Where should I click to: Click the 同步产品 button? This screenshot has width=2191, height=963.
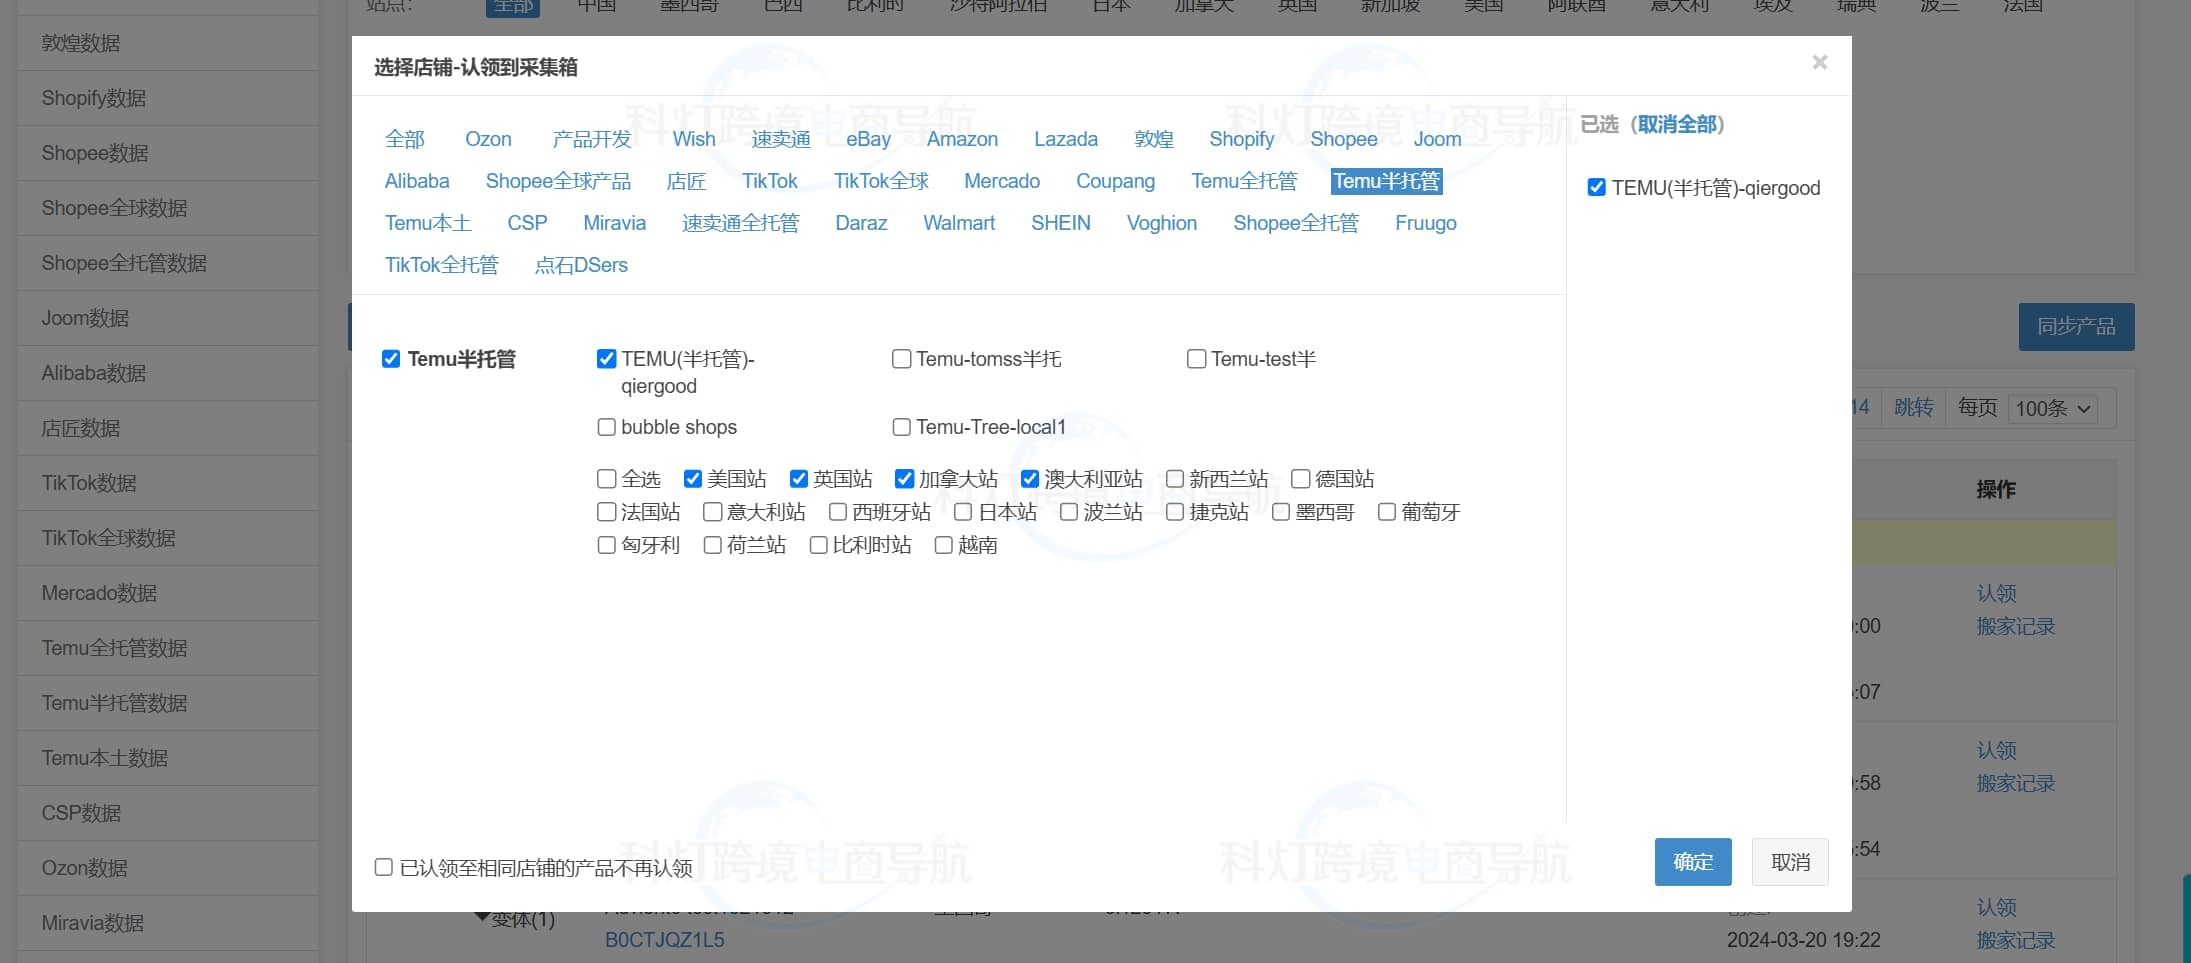pos(2075,326)
